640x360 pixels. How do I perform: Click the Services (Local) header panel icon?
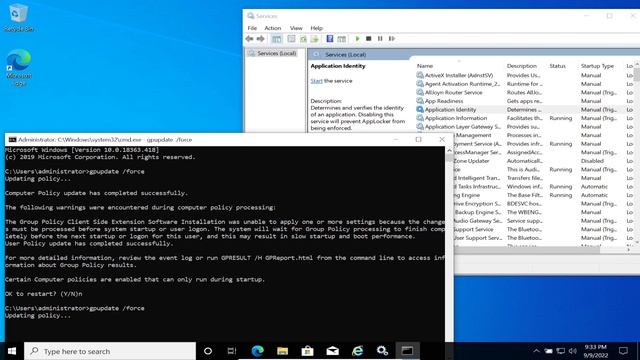click(x=316, y=54)
